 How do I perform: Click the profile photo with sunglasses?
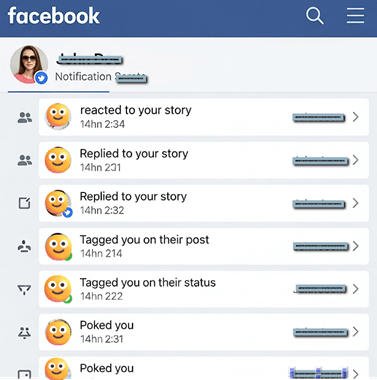[29, 64]
